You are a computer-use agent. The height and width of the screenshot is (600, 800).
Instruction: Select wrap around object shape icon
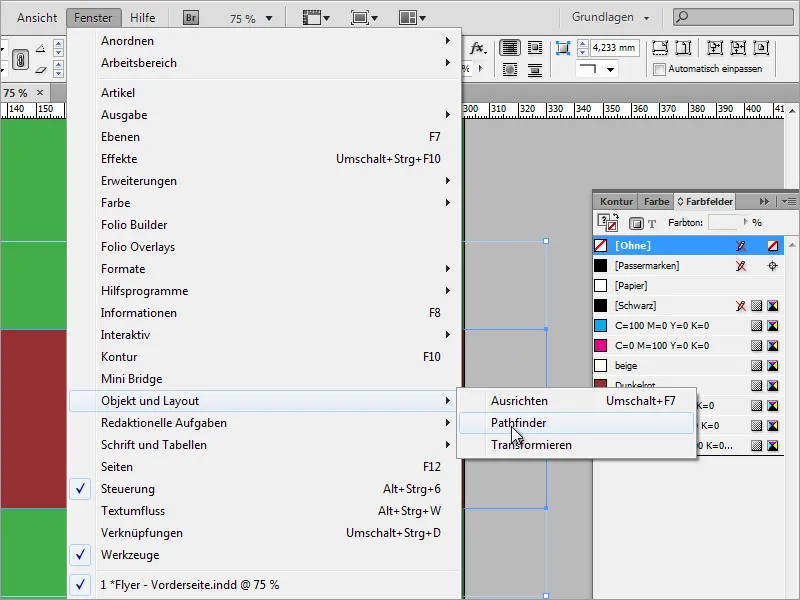coord(509,69)
